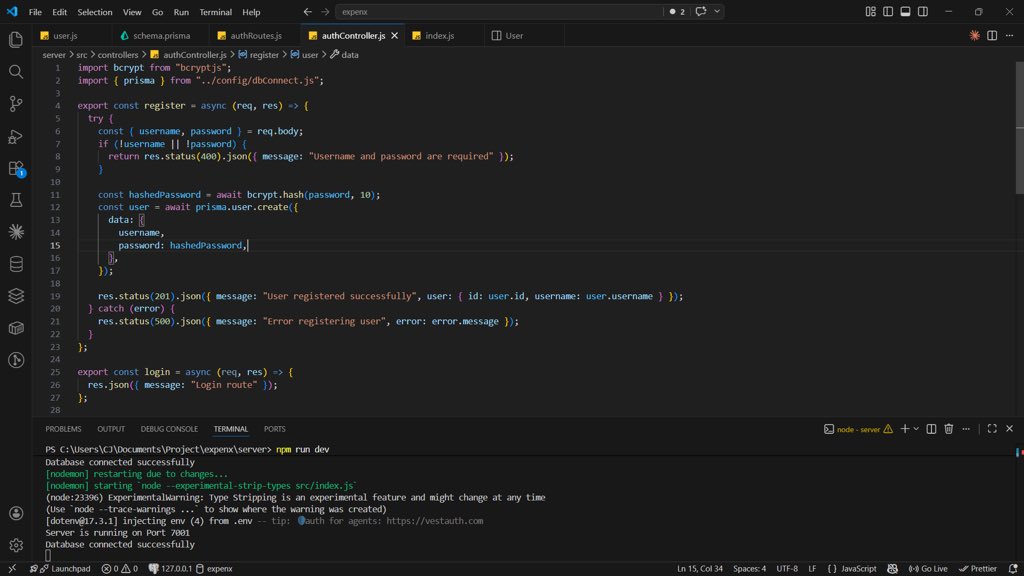Open terminal panel more actions ellipsis

pos(966,429)
